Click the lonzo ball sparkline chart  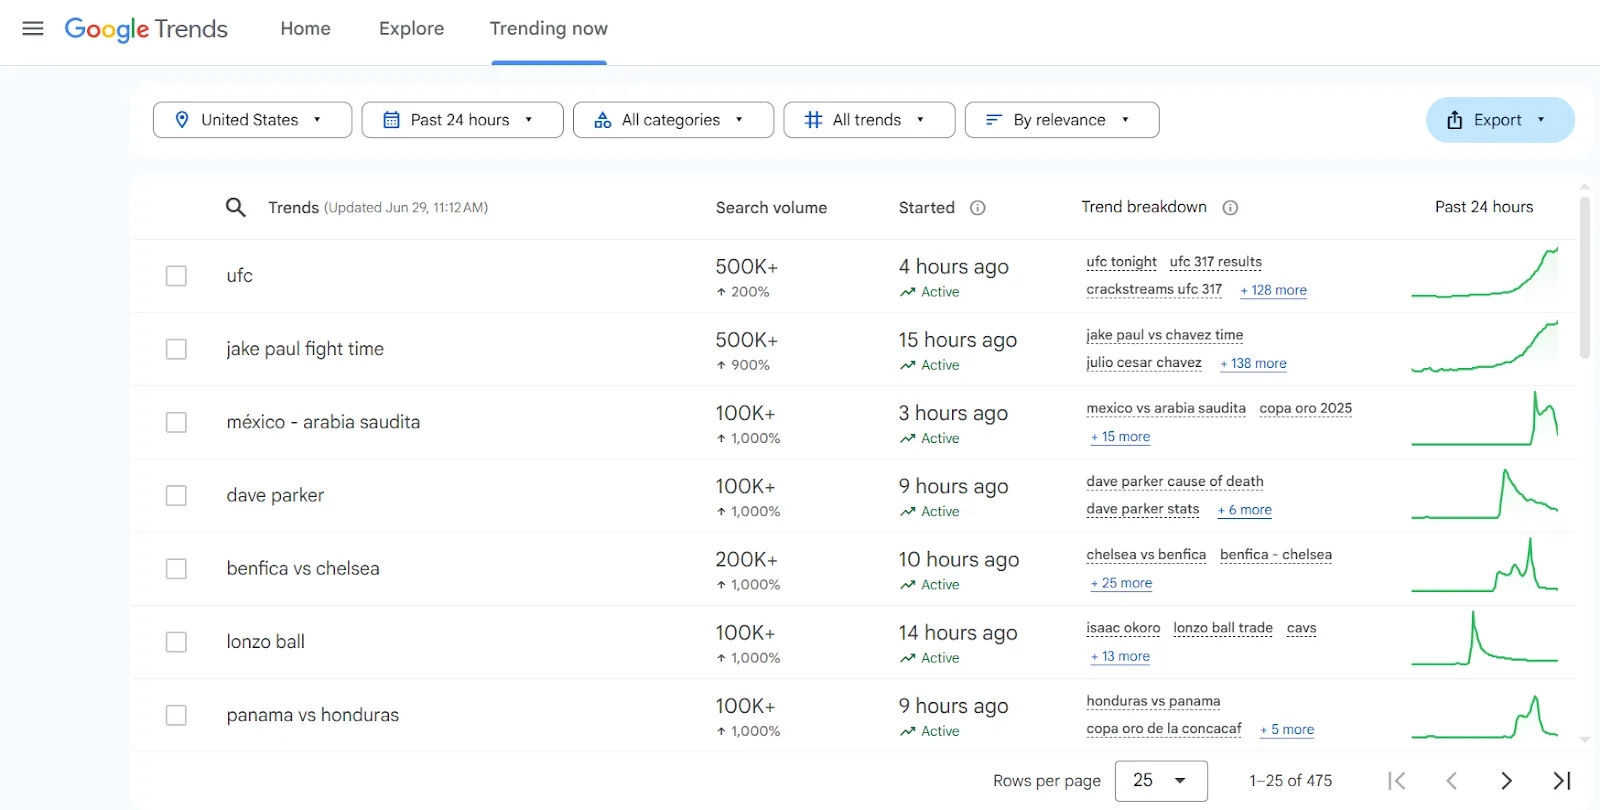pos(1485,638)
